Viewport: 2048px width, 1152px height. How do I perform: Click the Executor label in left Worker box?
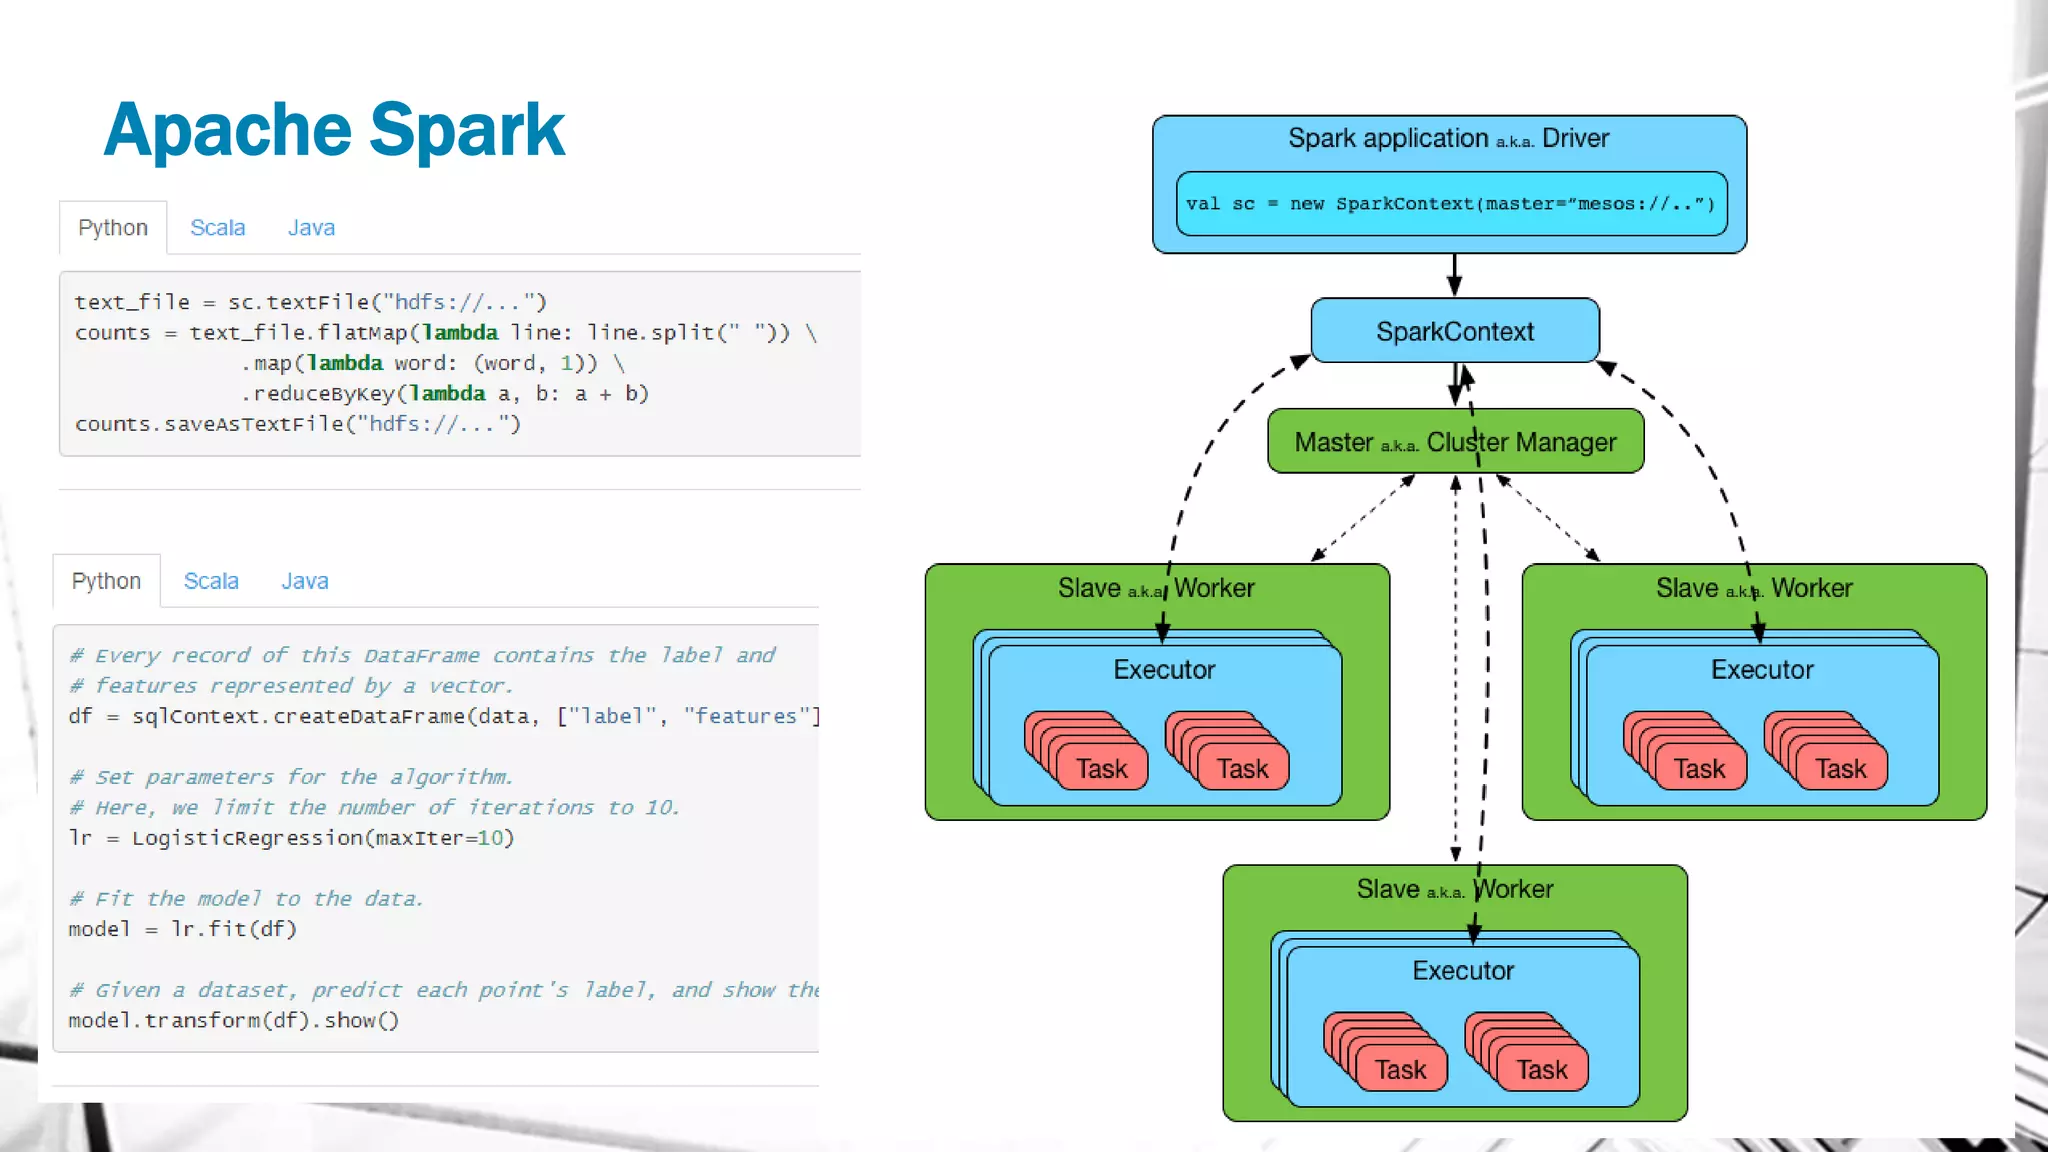coord(1164,670)
